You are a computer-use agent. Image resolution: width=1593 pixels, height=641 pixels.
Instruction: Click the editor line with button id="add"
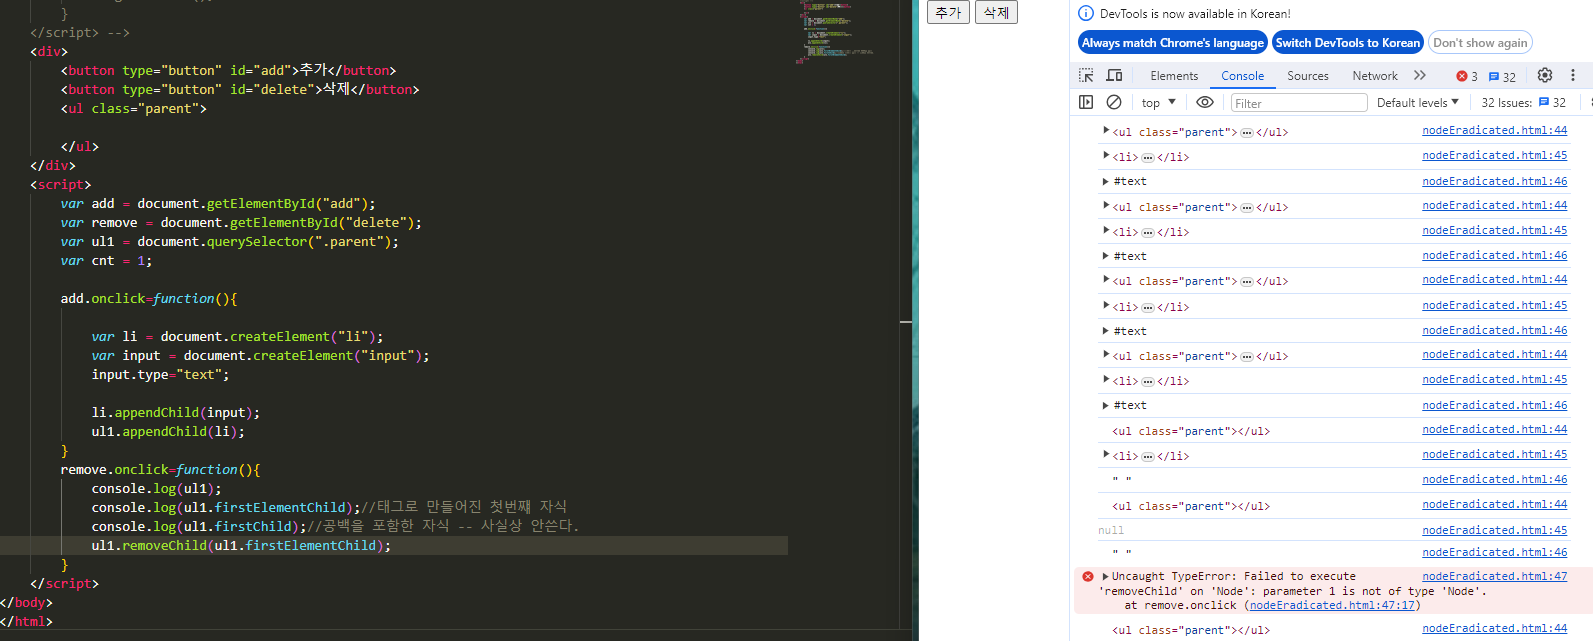pos(228,71)
